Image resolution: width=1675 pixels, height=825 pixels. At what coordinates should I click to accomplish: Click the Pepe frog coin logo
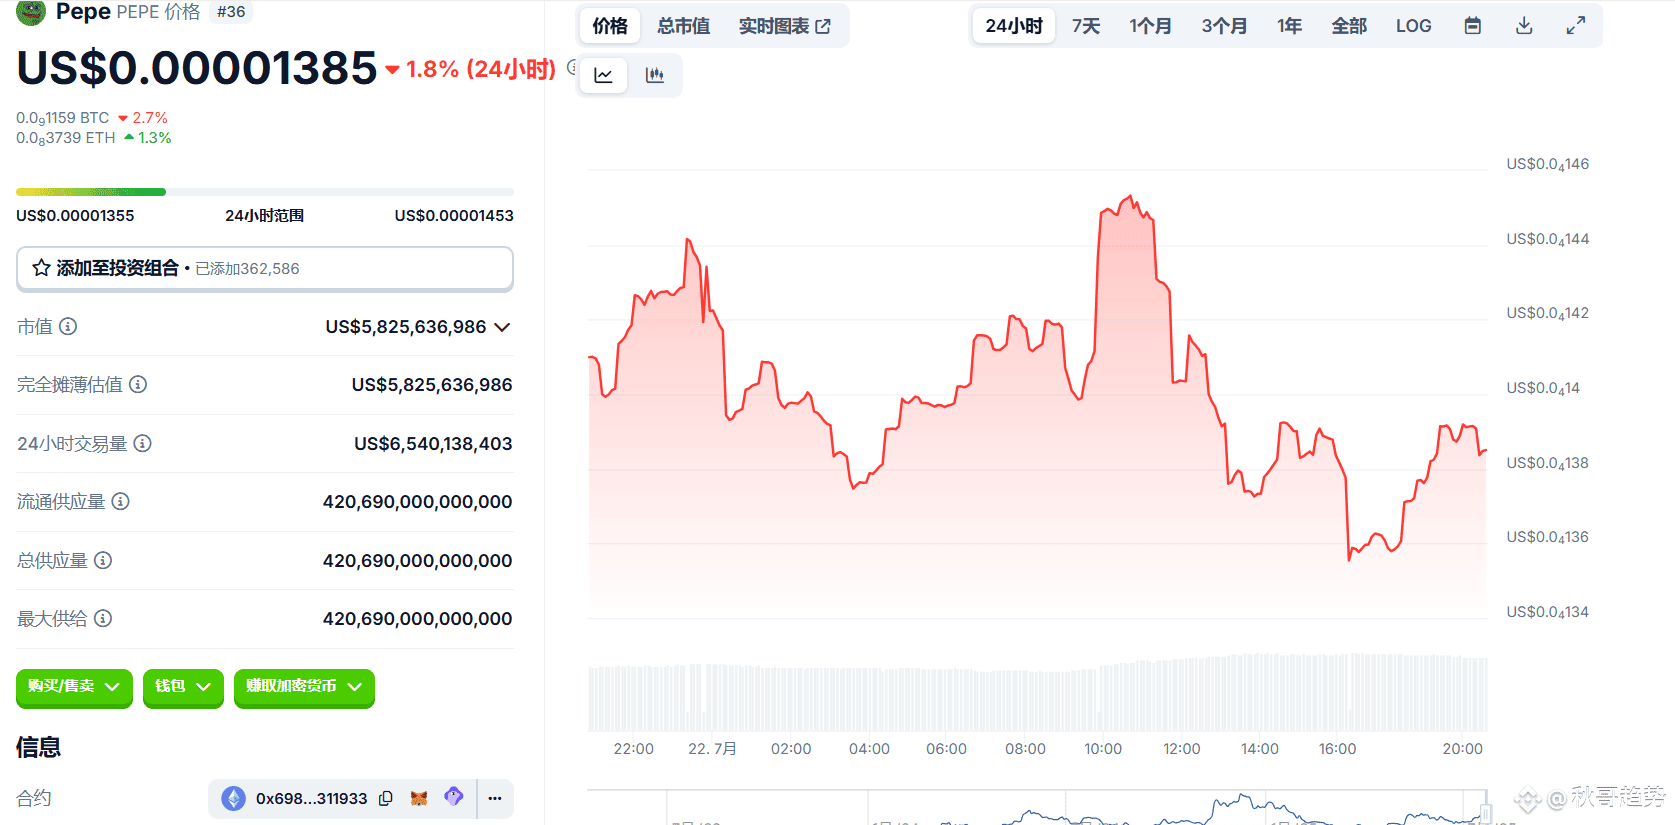pos(31,11)
